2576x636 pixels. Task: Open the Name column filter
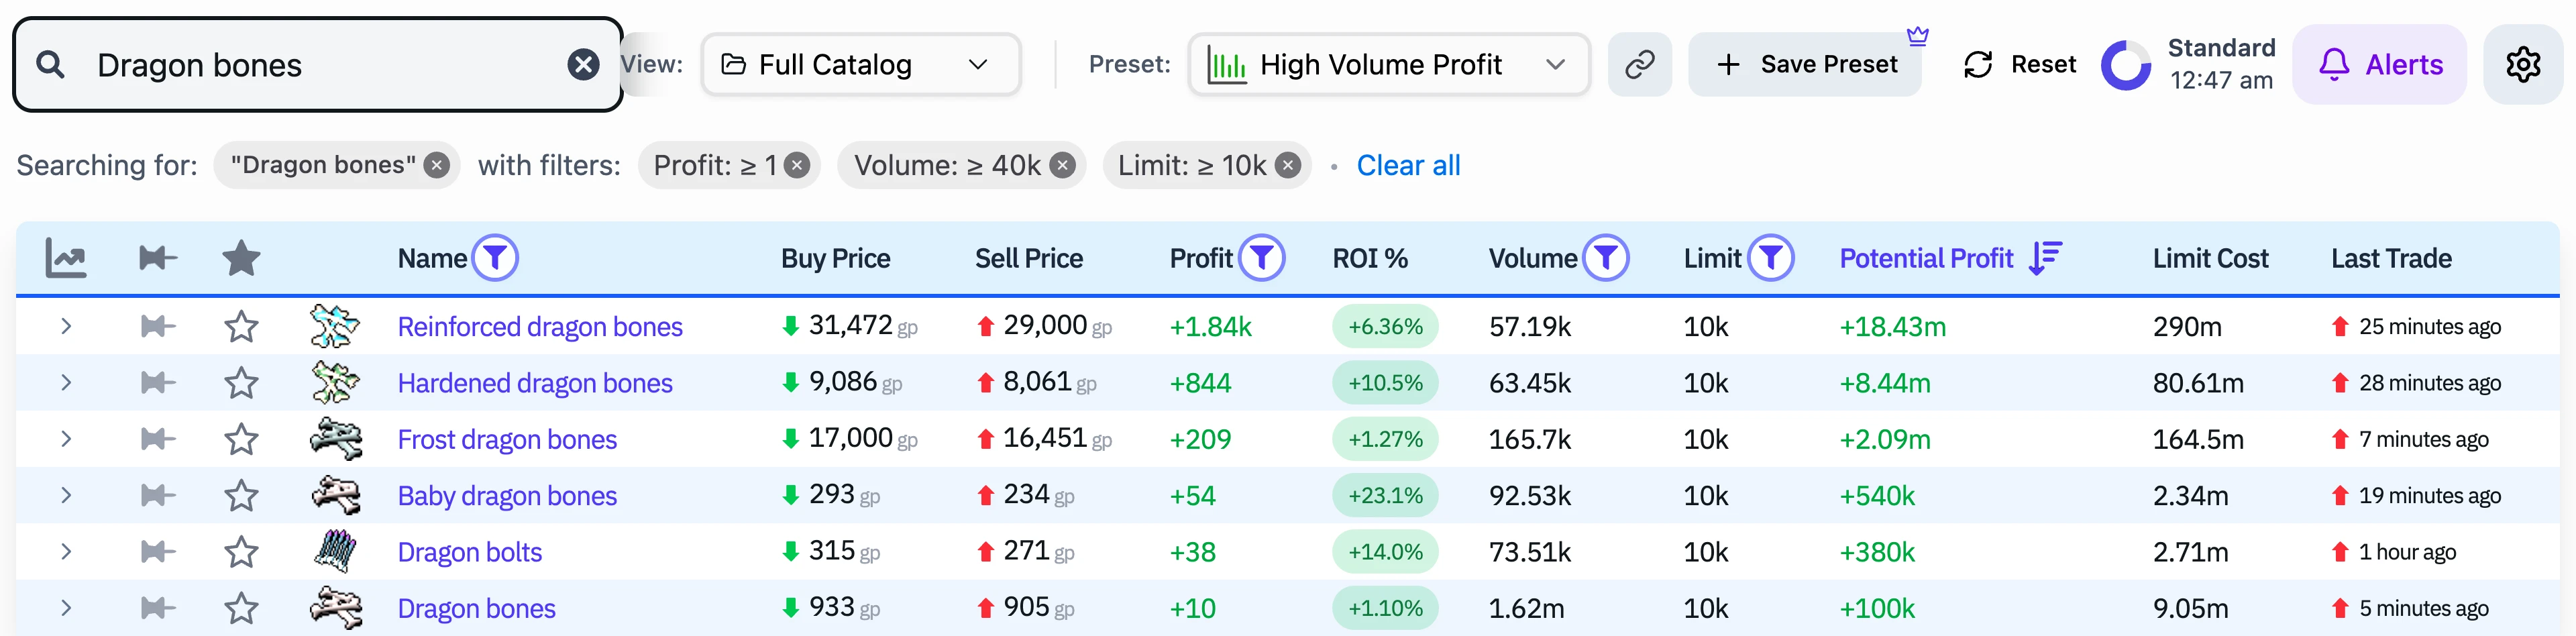click(495, 258)
